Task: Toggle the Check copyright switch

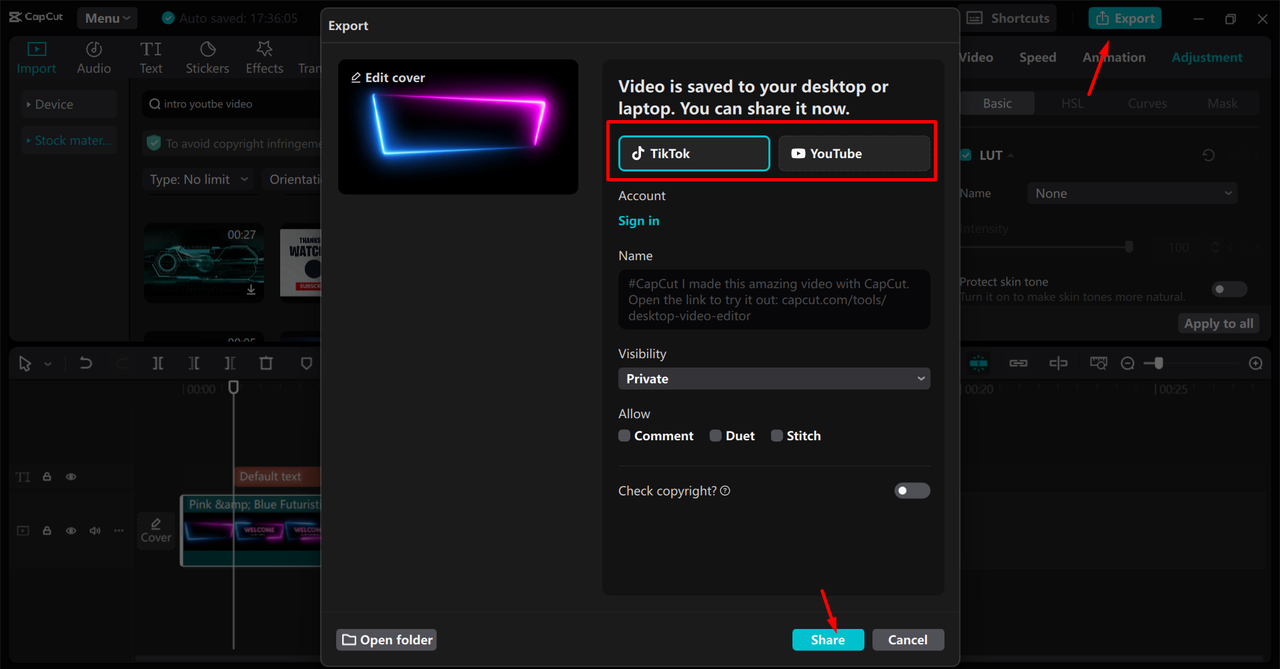Action: point(912,491)
